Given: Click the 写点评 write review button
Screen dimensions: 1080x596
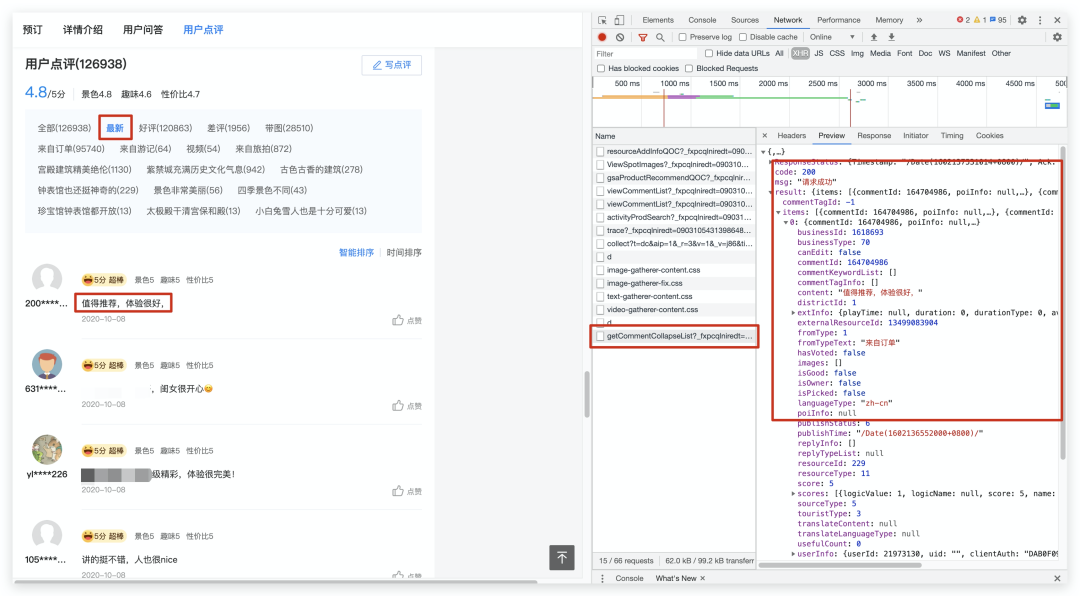Looking at the screenshot, I should [391, 65].
